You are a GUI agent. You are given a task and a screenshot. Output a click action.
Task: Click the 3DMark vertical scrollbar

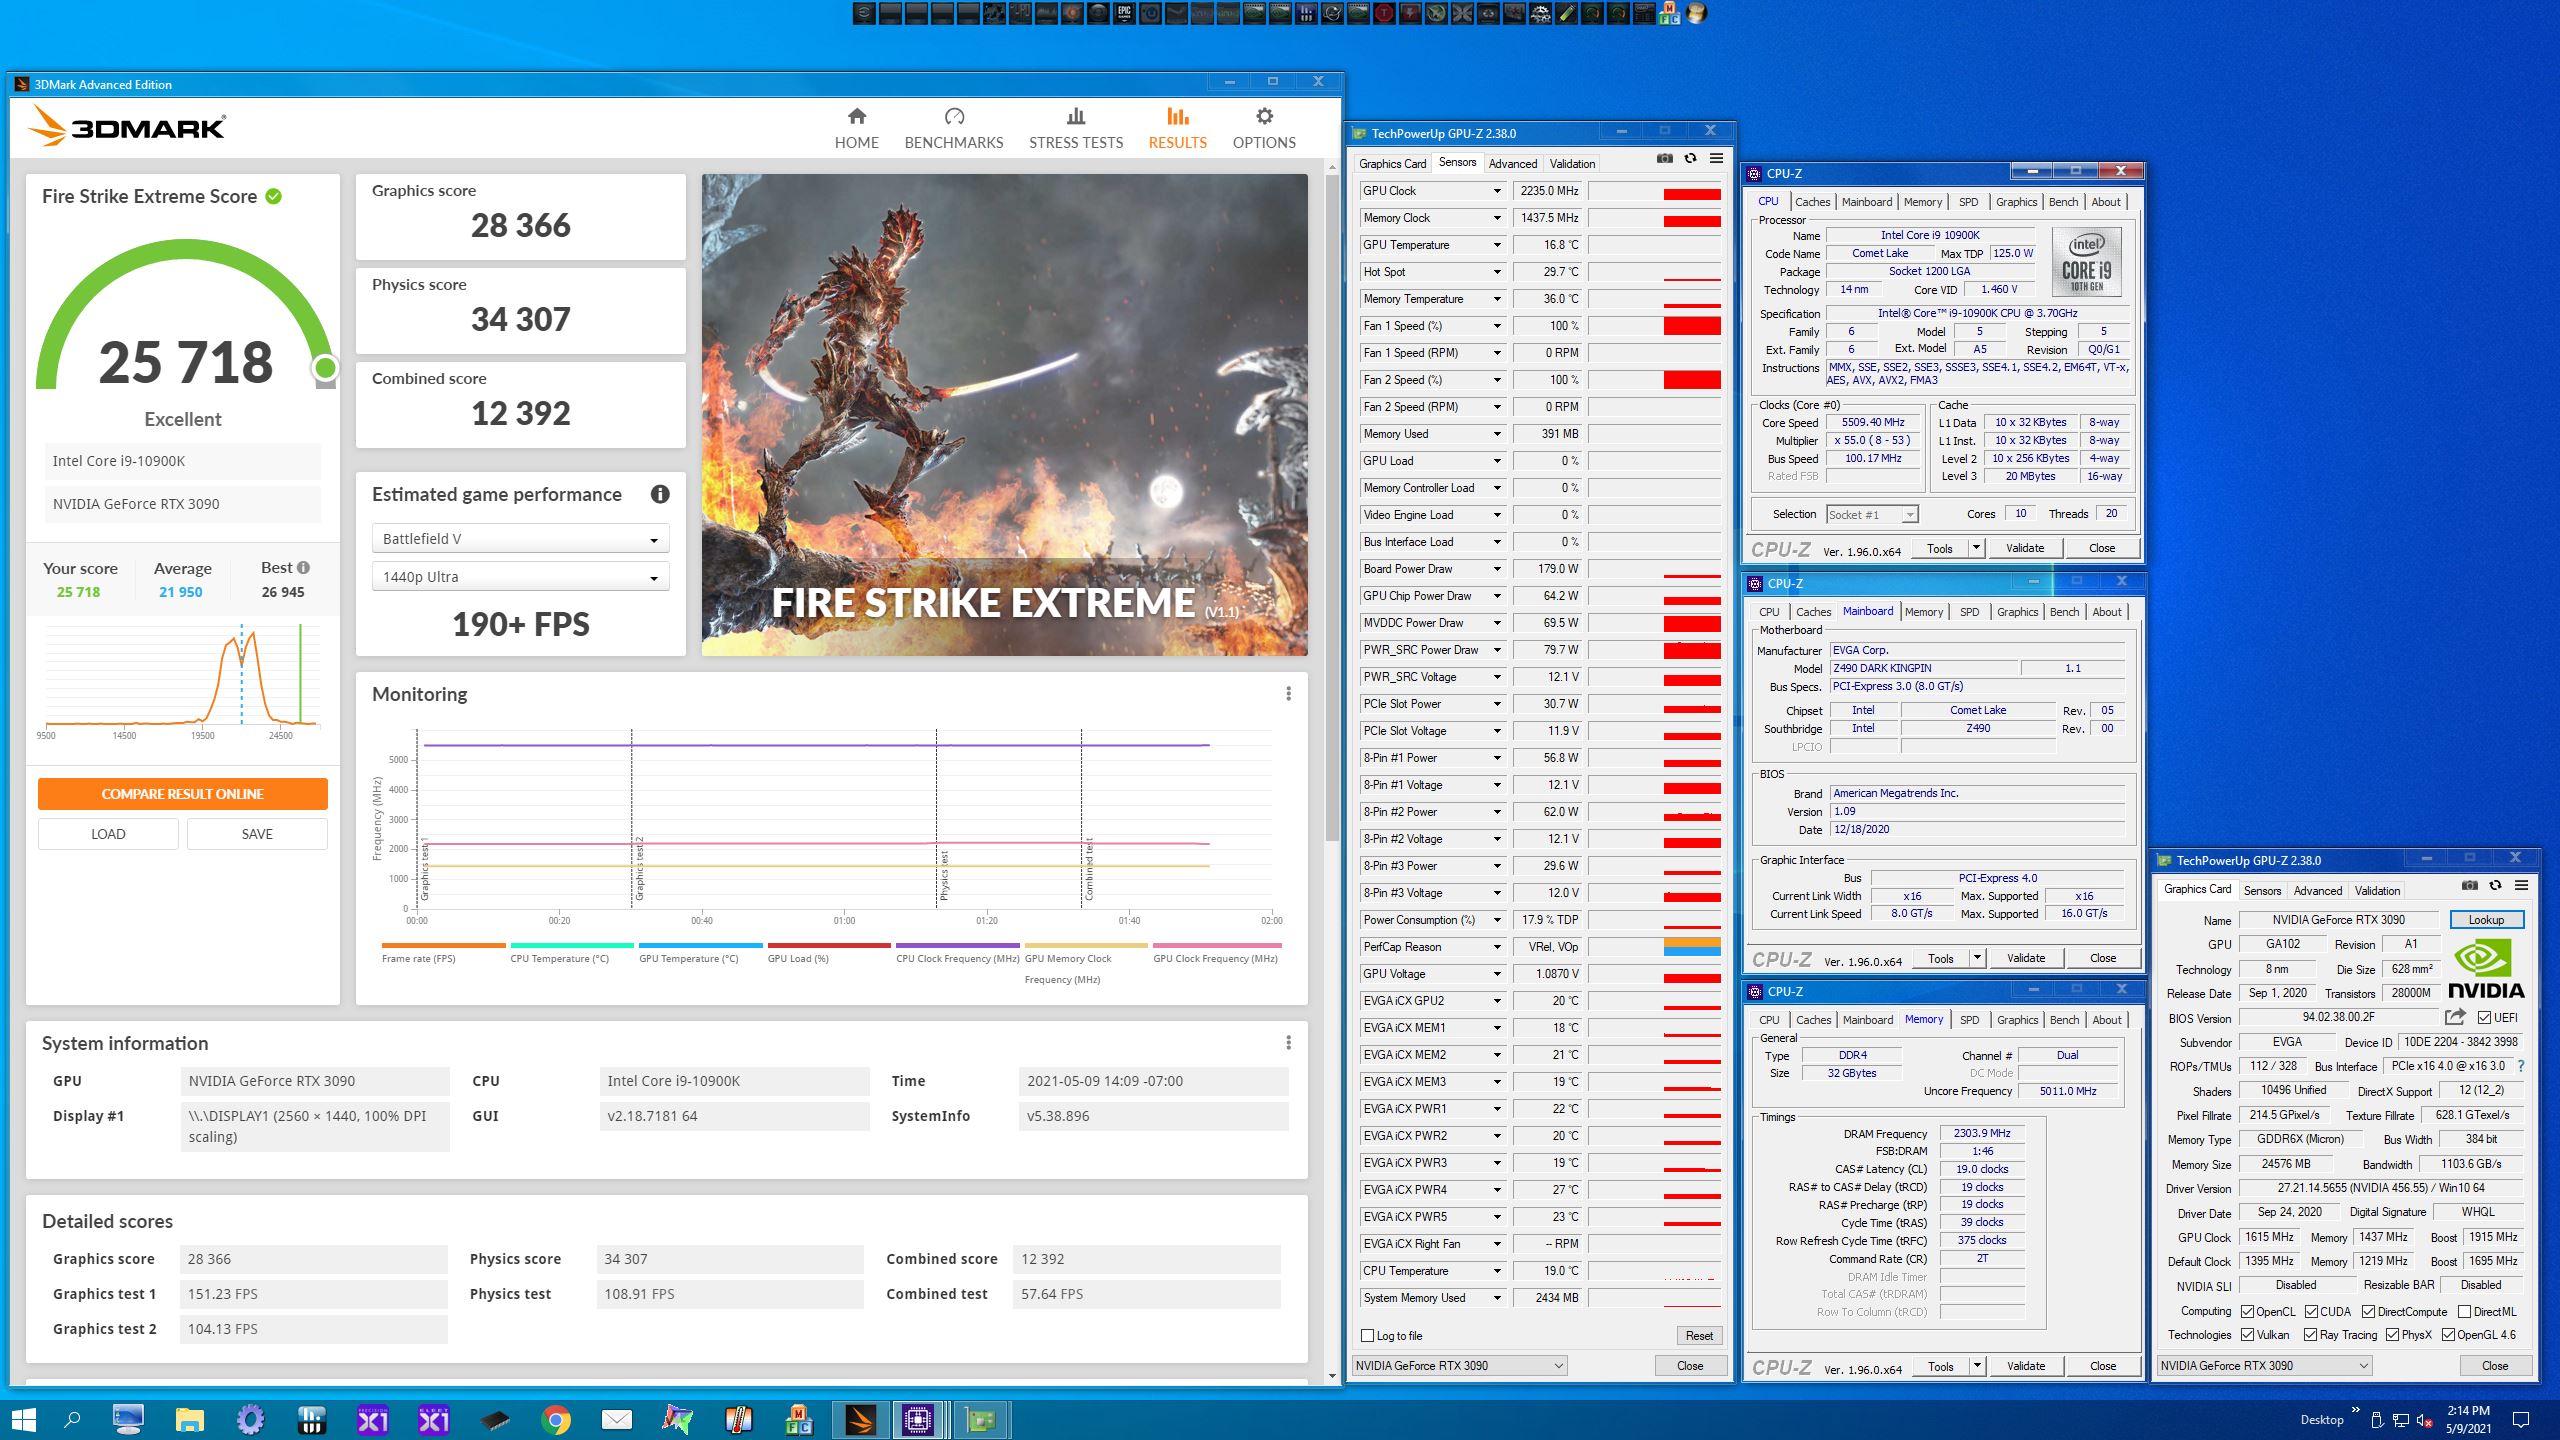(x=1332, y=500)
